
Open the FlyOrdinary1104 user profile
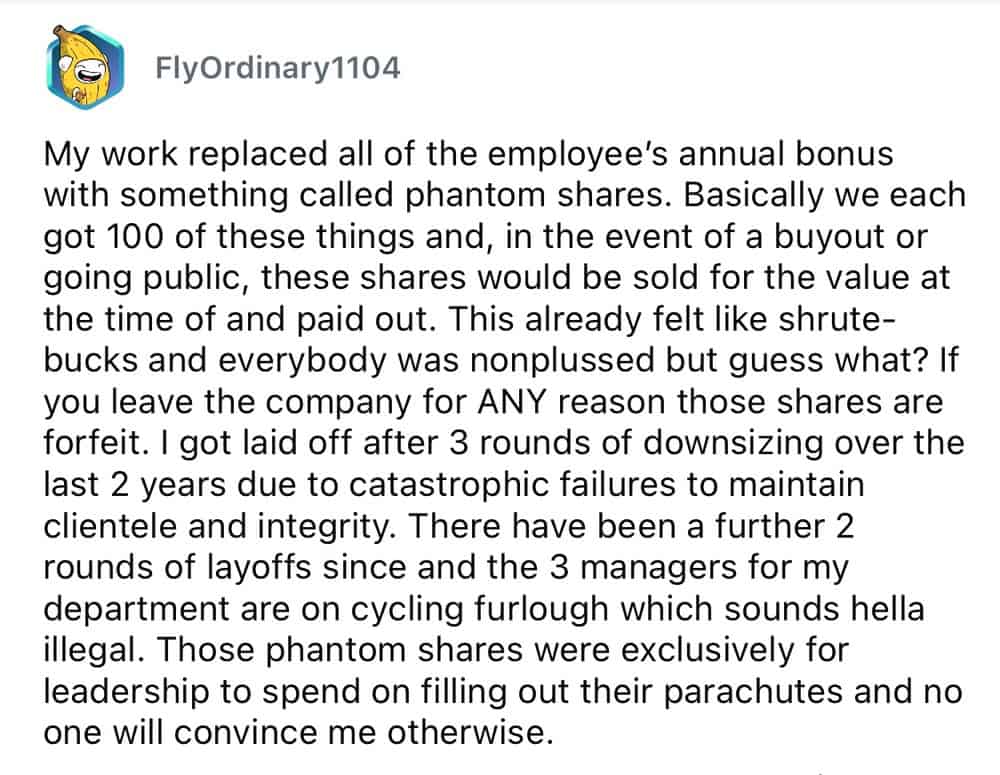tap(278, 69)
